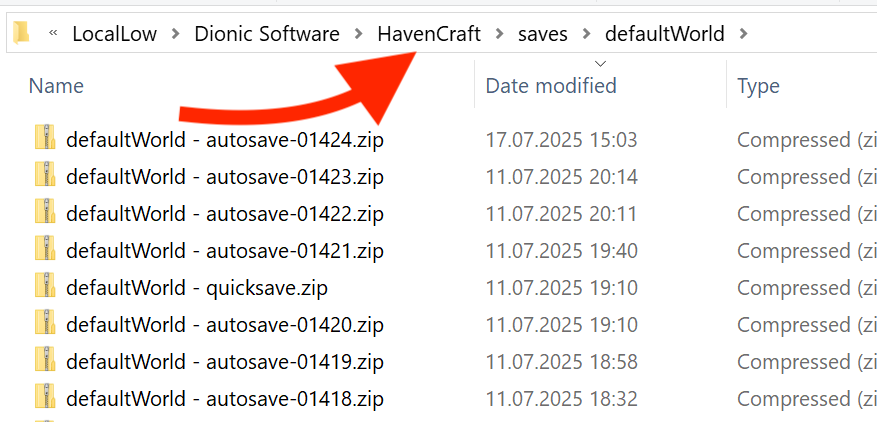Screen dimensions: 877x422
Task: Select the quicksave.zip file icon
Action: [45, 285]
